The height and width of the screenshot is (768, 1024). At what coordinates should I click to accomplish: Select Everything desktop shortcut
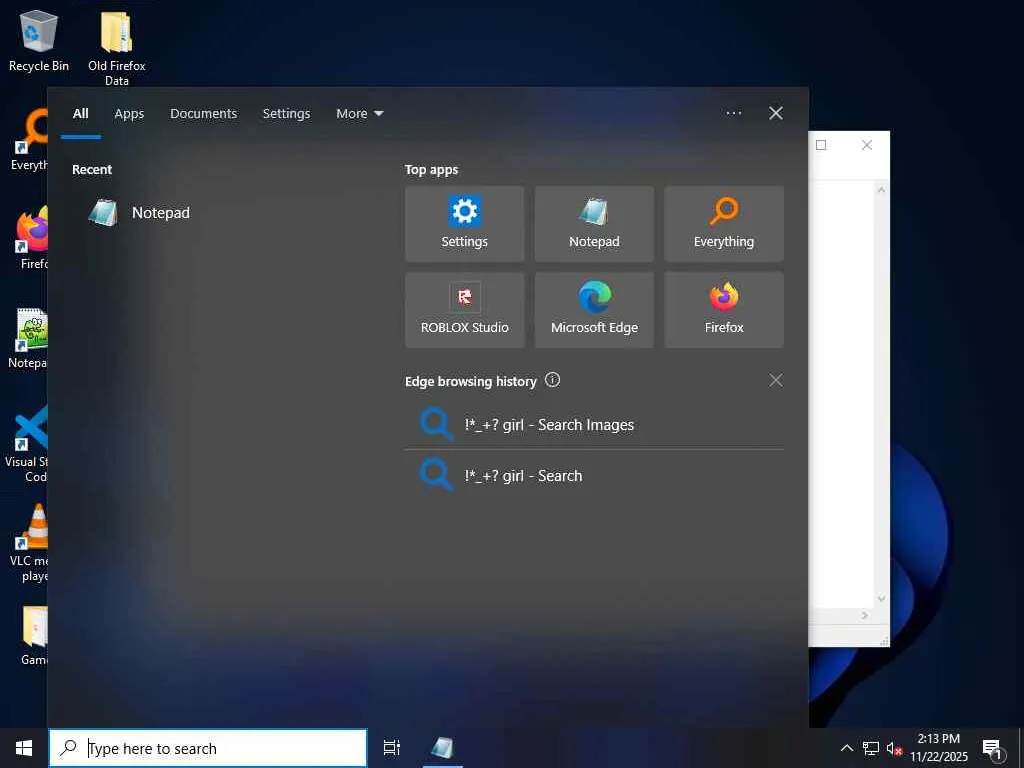pyautogui.click(x=29, y=140)
